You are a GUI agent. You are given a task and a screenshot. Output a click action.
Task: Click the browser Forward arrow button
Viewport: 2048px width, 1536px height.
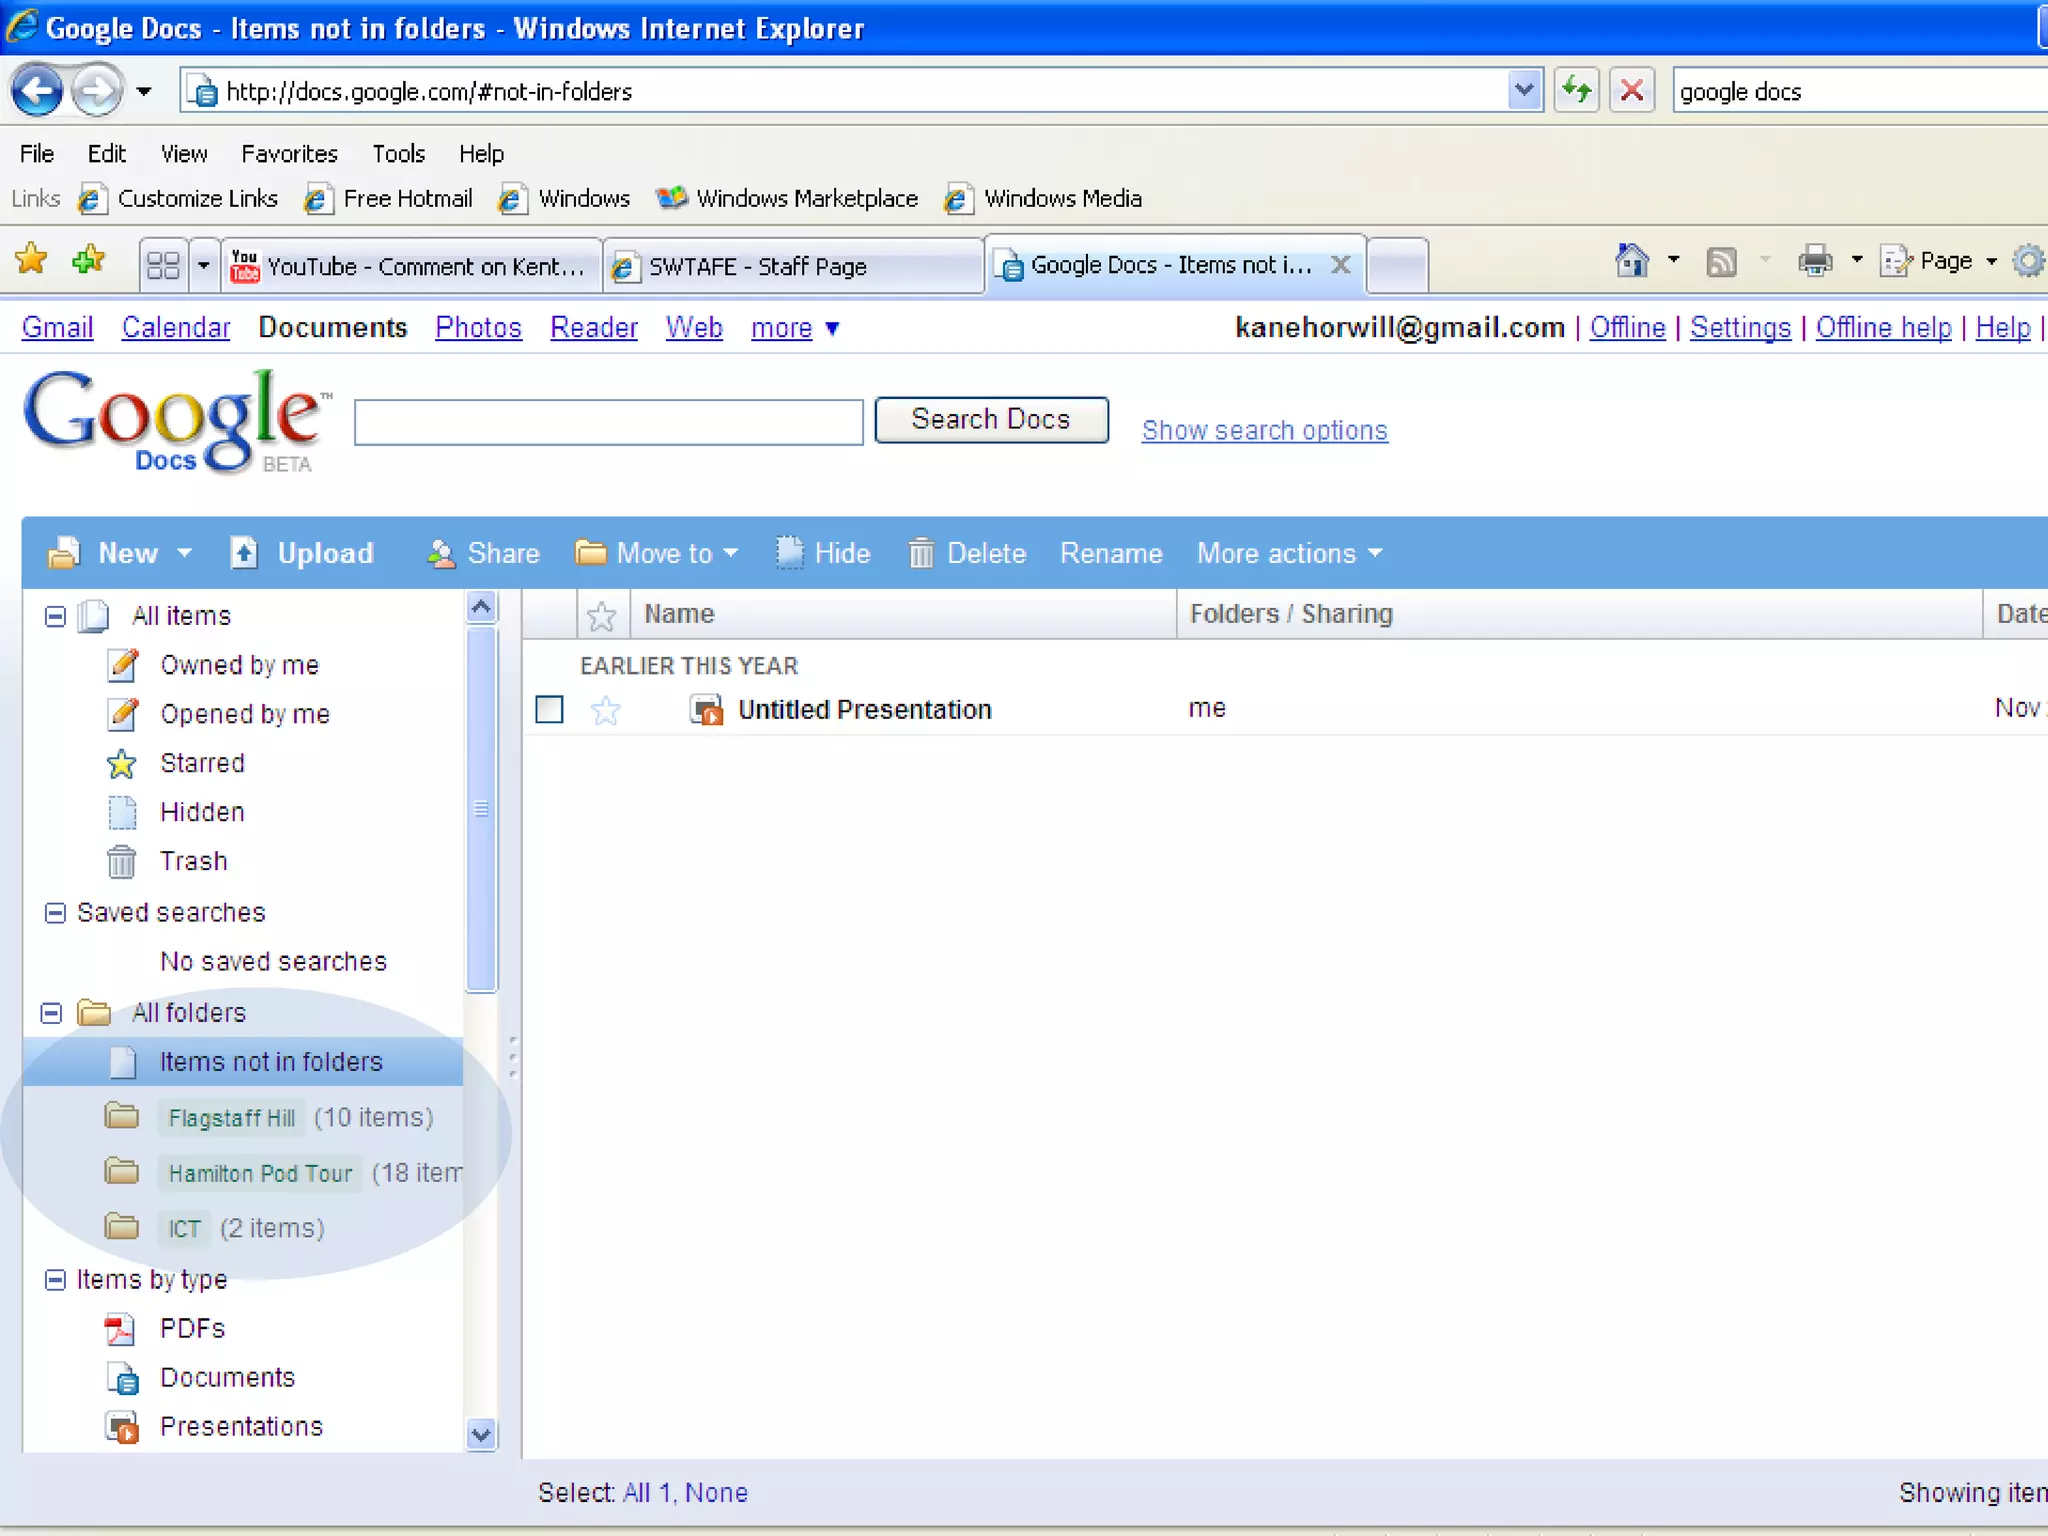coord(97,91)
